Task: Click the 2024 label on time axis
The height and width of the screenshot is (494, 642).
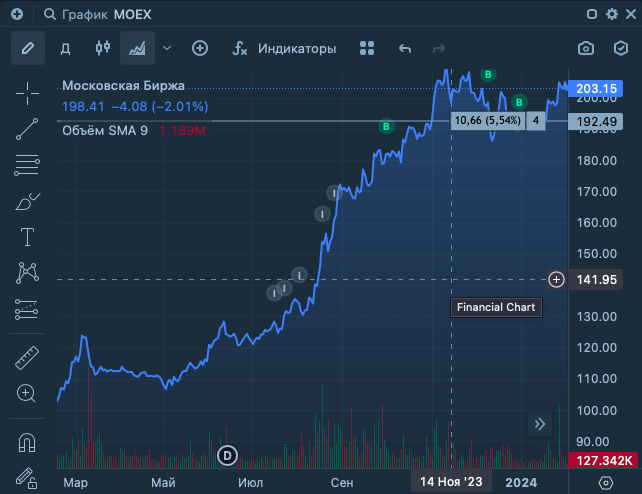Action: pyautogui.click(x=521, y=483)
